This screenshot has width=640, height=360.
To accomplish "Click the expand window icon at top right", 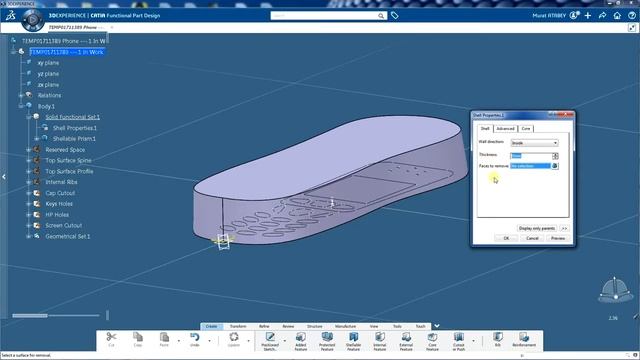I will pos(632,28).
